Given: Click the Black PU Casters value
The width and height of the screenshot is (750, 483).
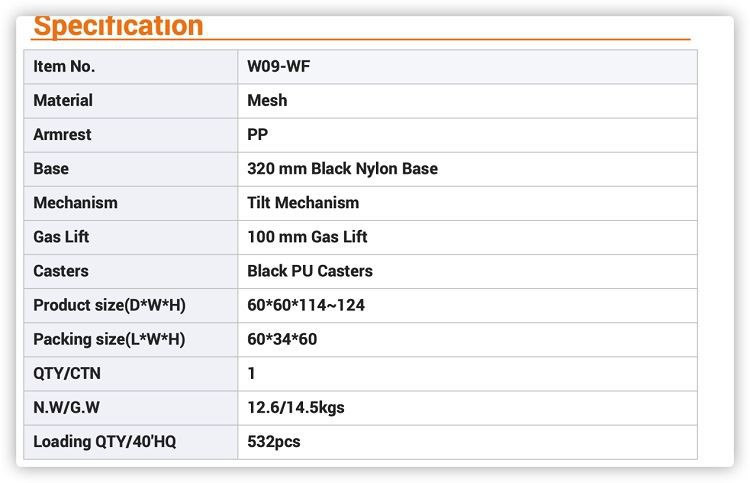Looking at the screenshot, I should coord(310,271).
